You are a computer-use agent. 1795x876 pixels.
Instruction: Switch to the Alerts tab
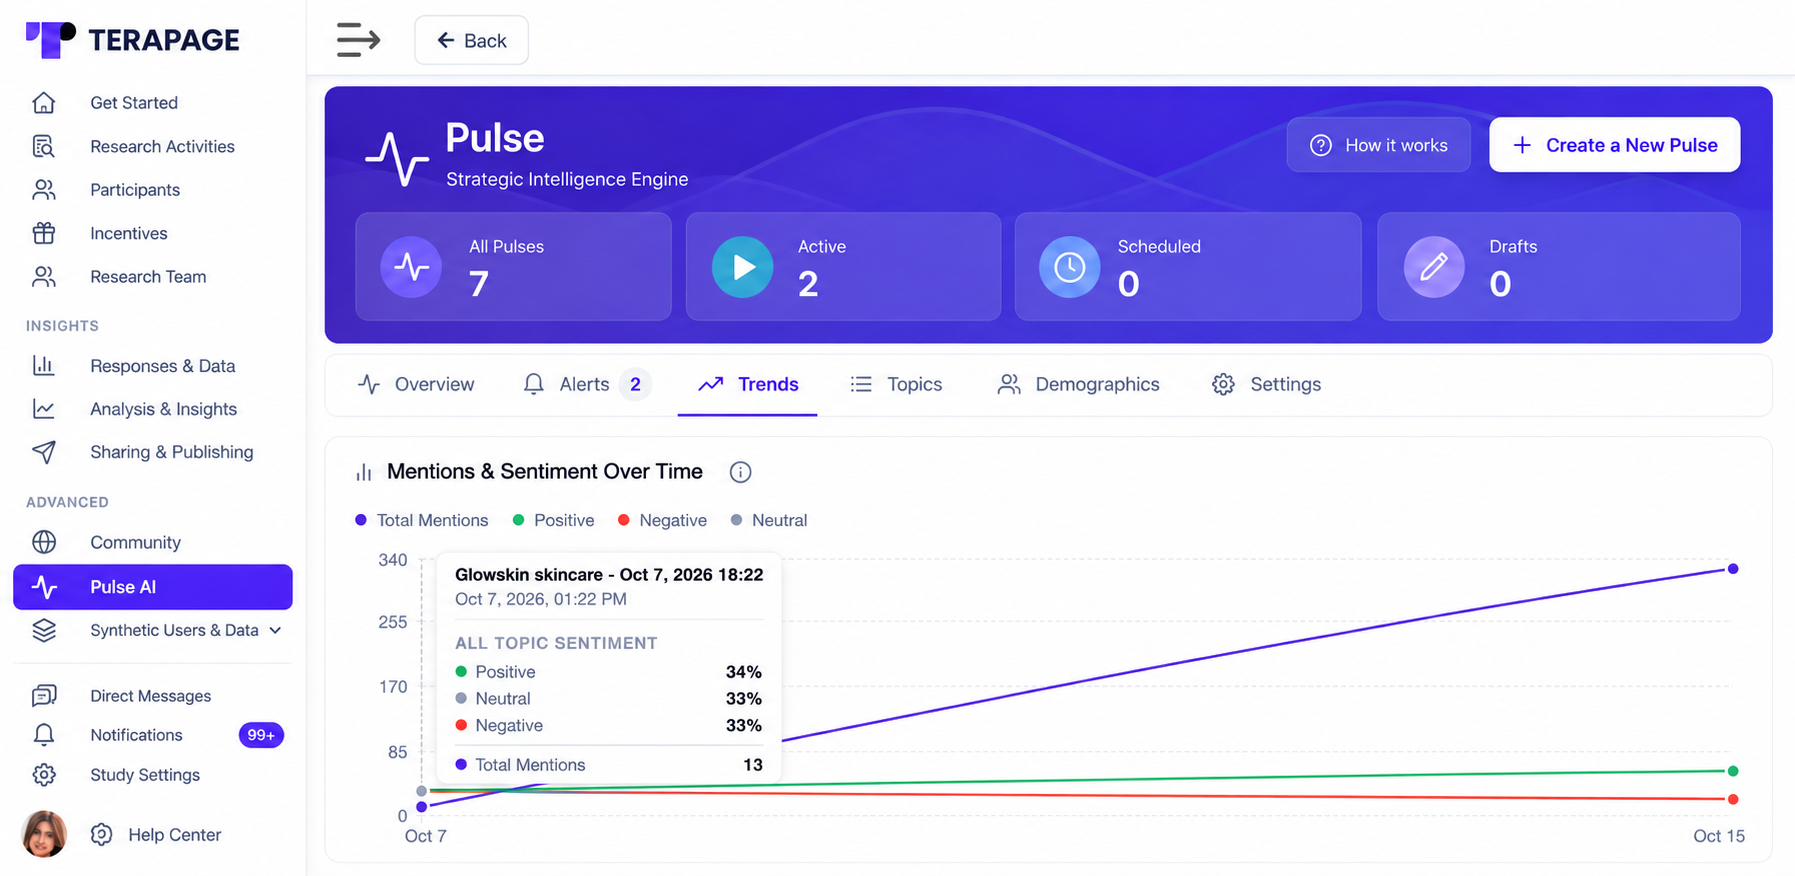[587, 384]
